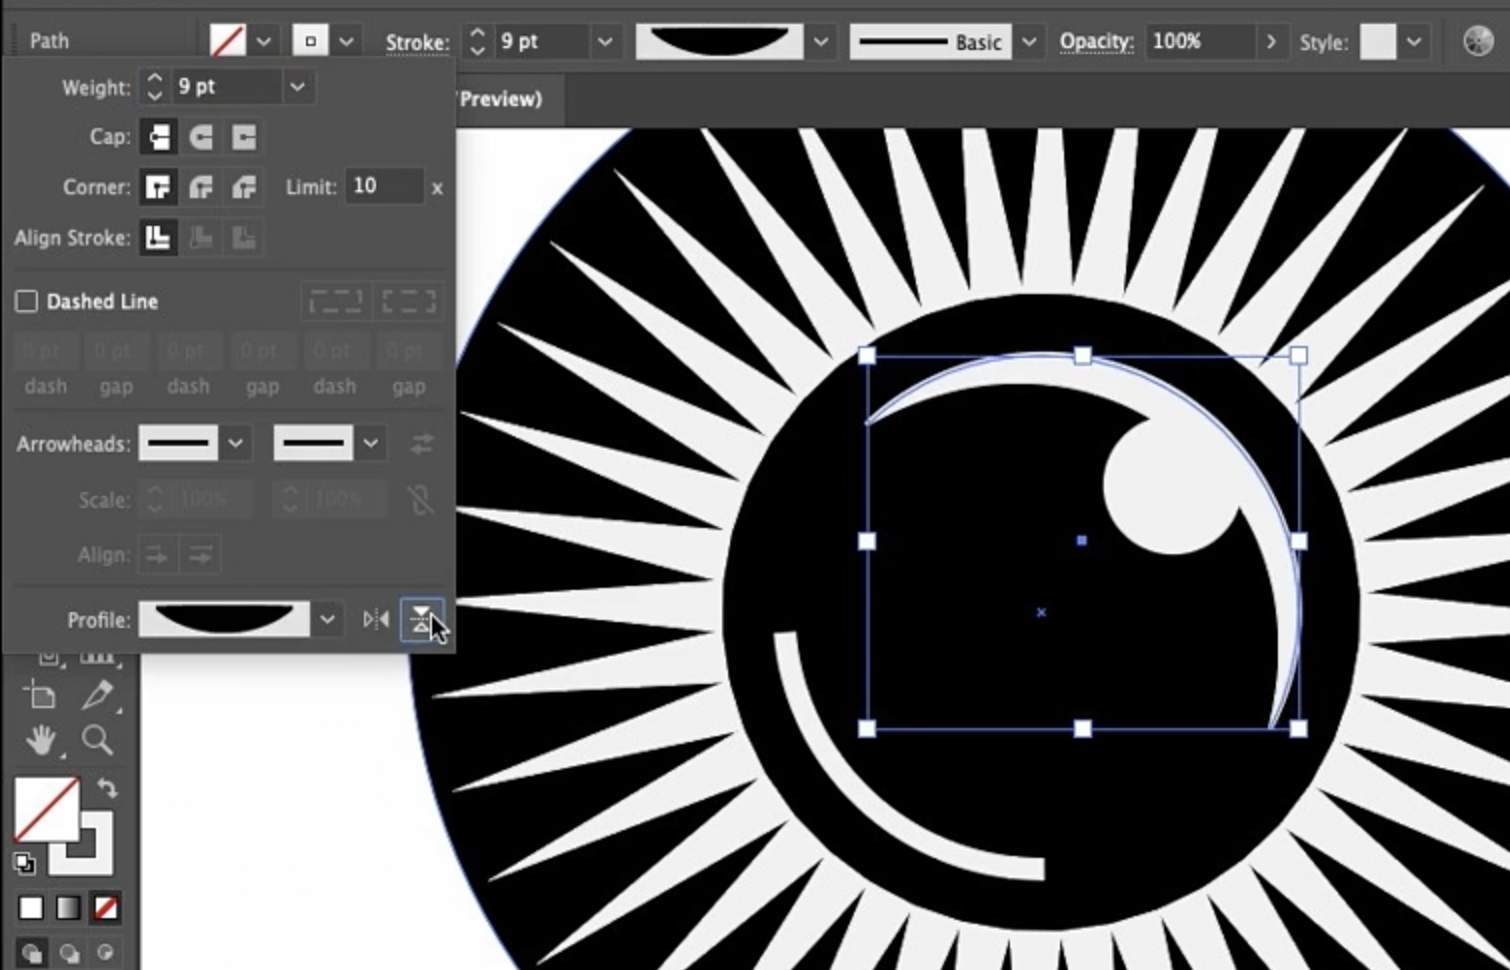
Task: Choose the Bevel Join corner
Action: (x=244, y=187)
